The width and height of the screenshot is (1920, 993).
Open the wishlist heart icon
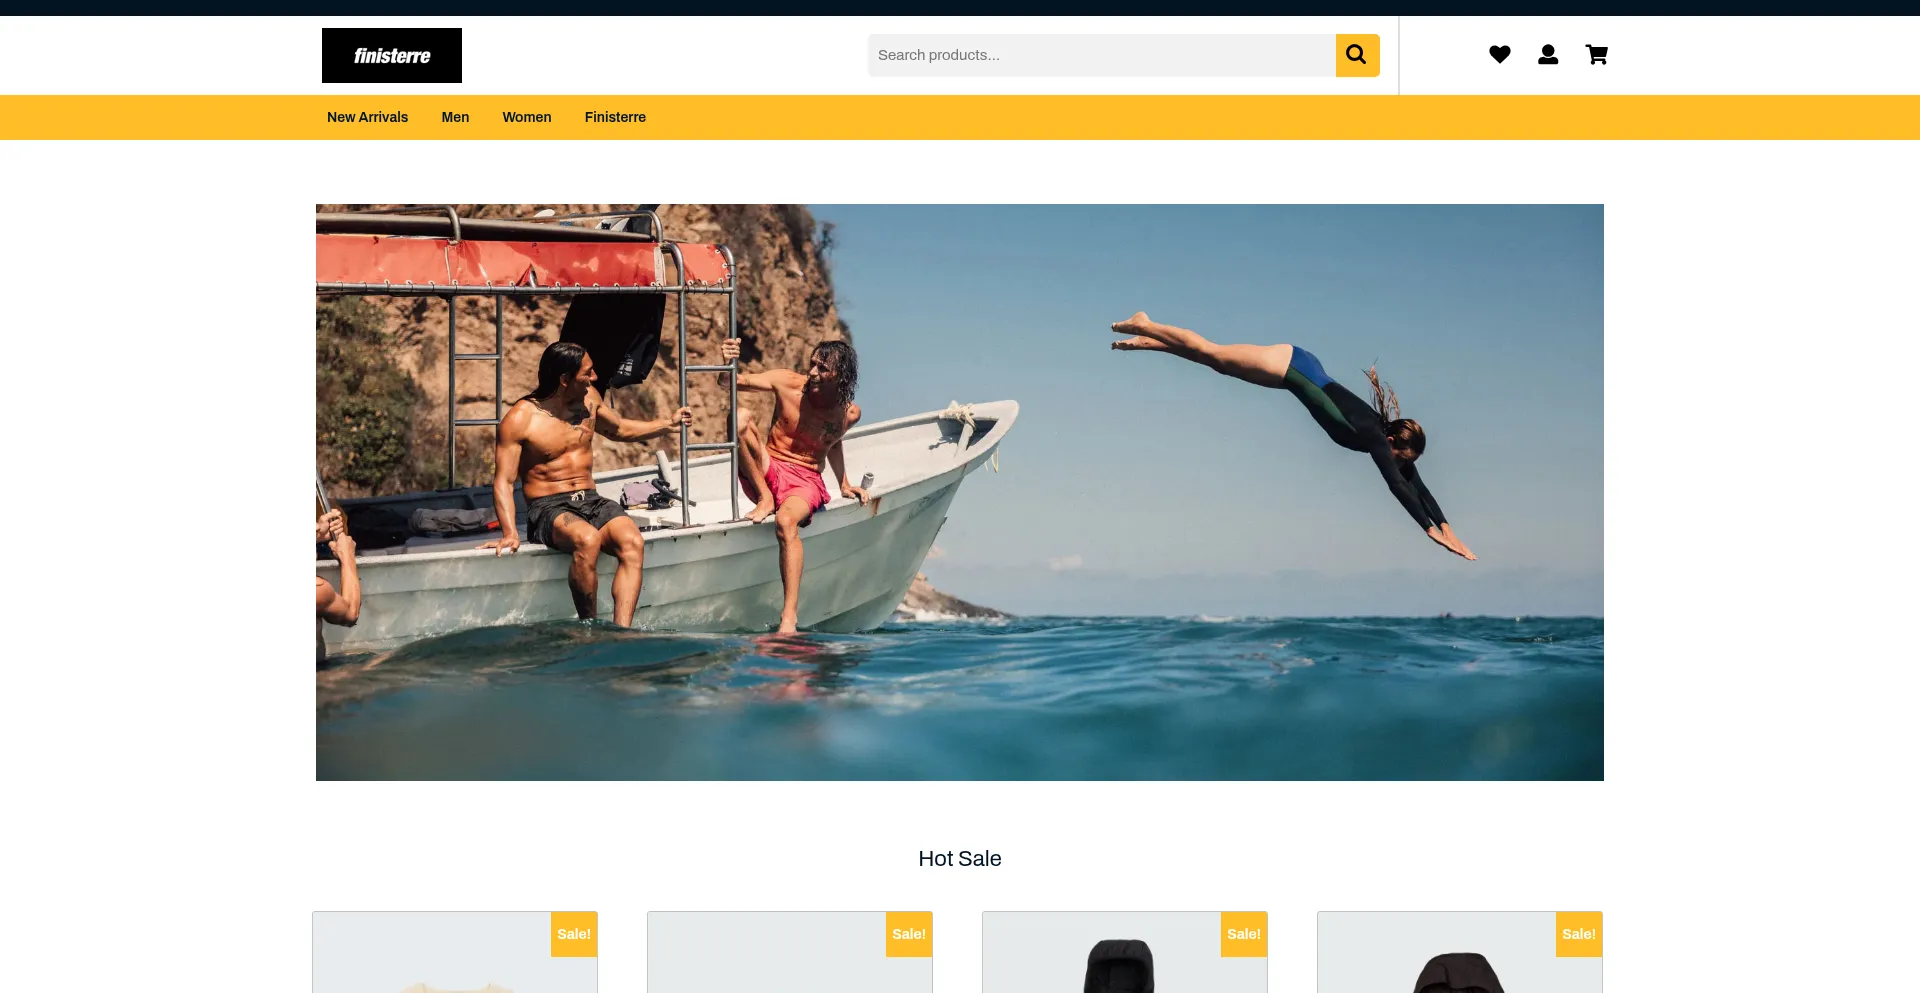click(x=1499, y=55)
